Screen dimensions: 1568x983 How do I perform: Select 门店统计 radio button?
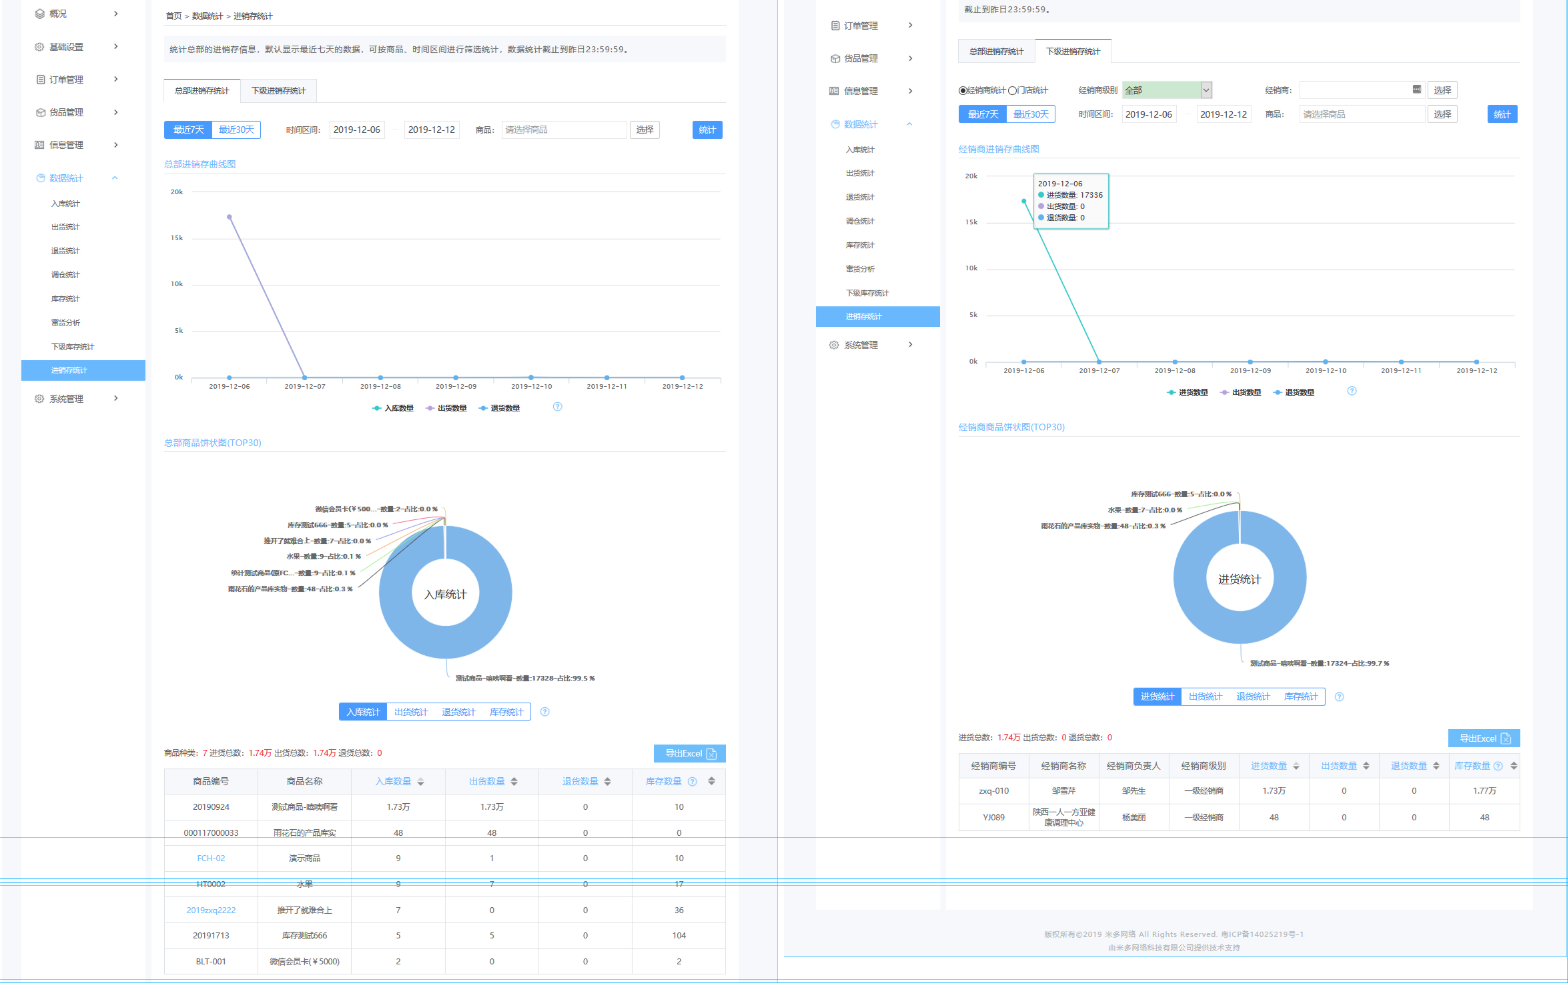pos(1012,90)
